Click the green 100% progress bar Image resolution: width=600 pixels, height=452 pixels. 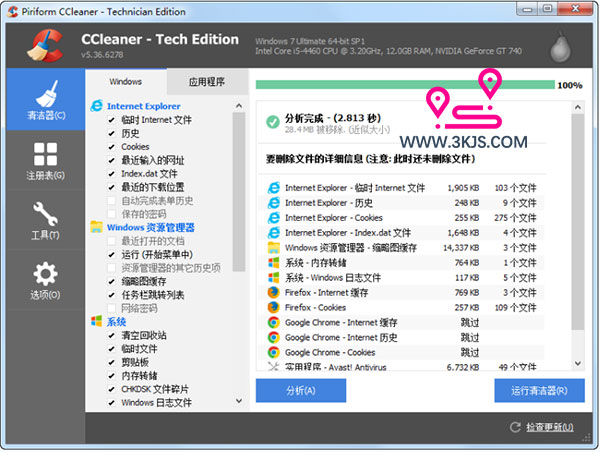pyautogui.click(x=405, y=85)
